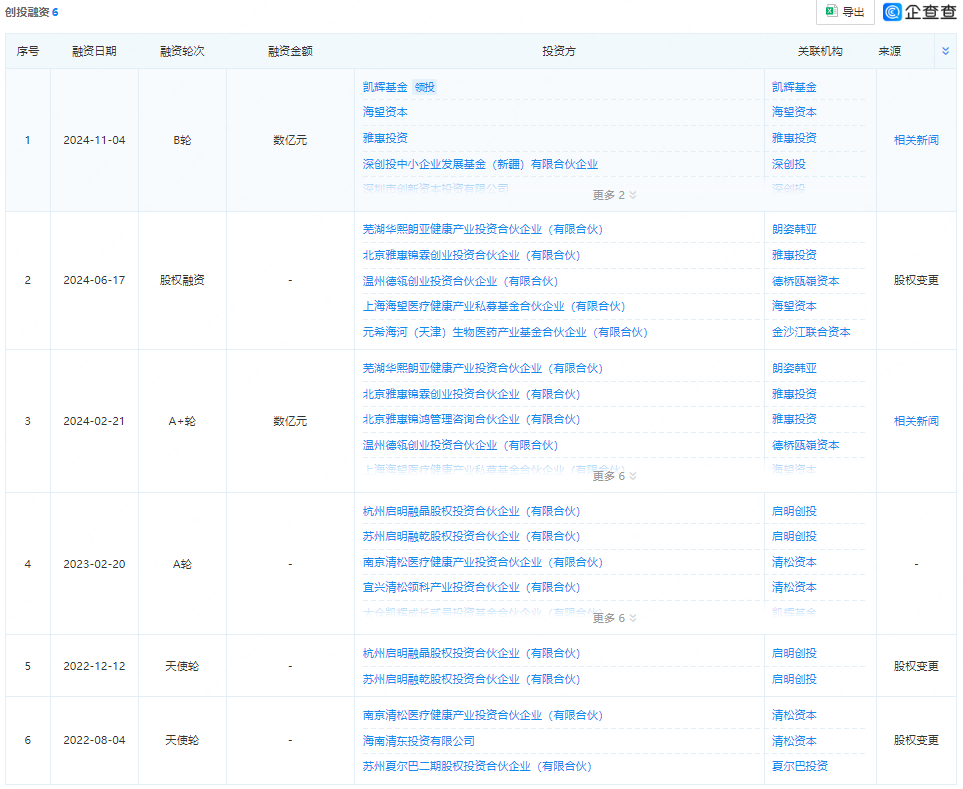Image resolution: width=963 pixels, height=789 pixels.
Task: Select the 2023-02-20 date cell
Action: point(94,564)
